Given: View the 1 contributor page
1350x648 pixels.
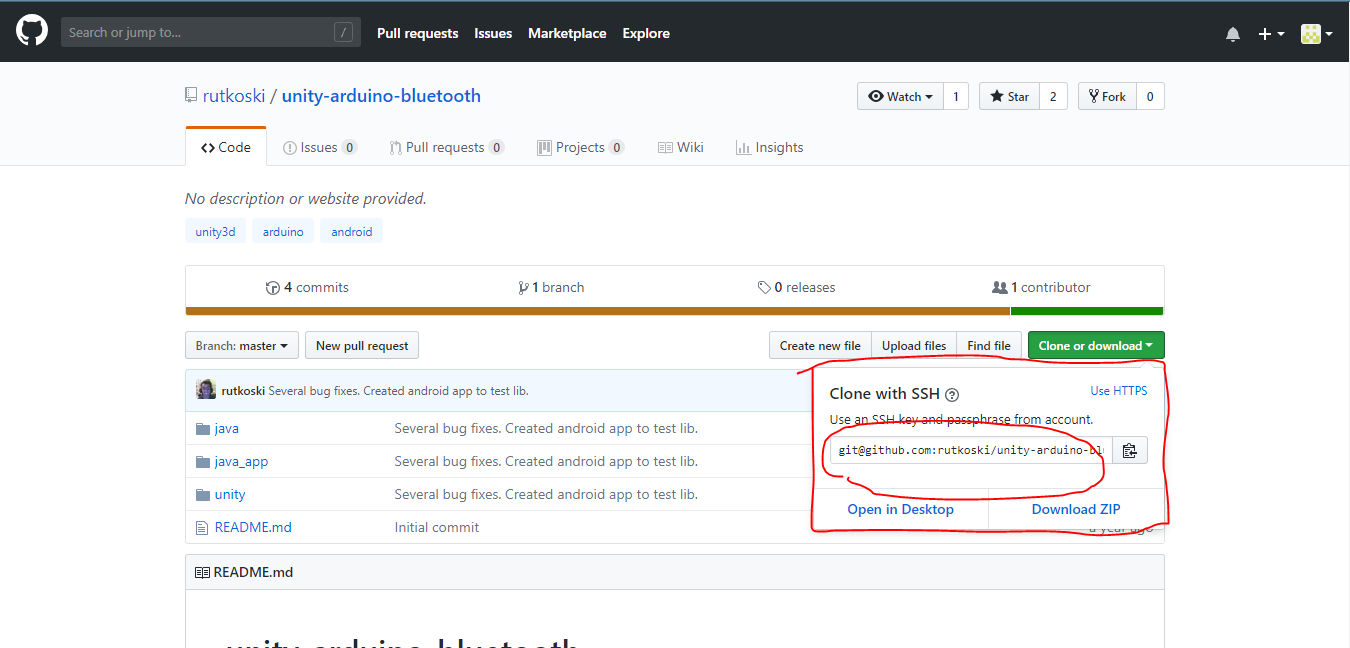Looking at the screenshot, I should pos(1041,287).
